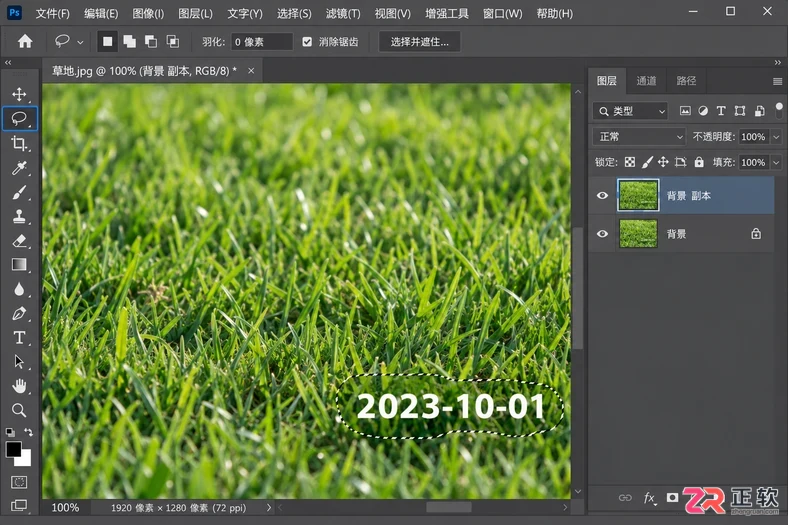This screenshot has width=788, height=525.
Task: Toggle visibility of the 背景 layer
Action: (602, 234)
